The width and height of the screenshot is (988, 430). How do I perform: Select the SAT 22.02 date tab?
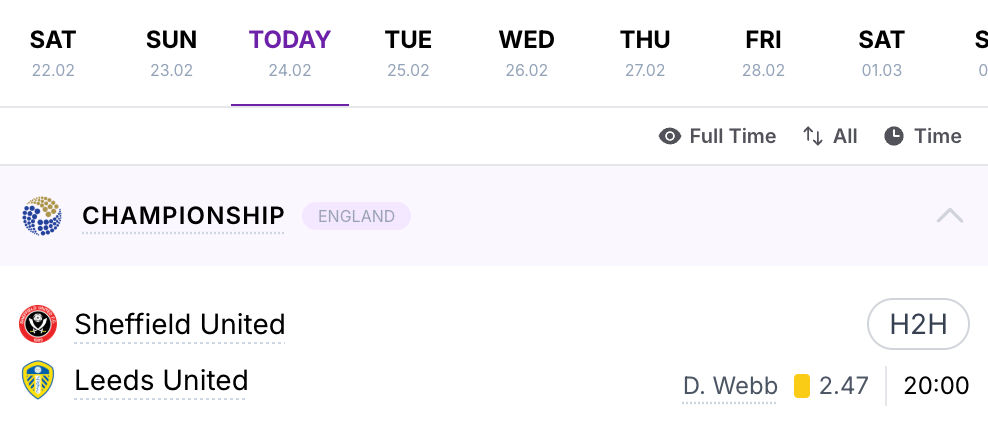pyautogui.click(x=53, y=53)
